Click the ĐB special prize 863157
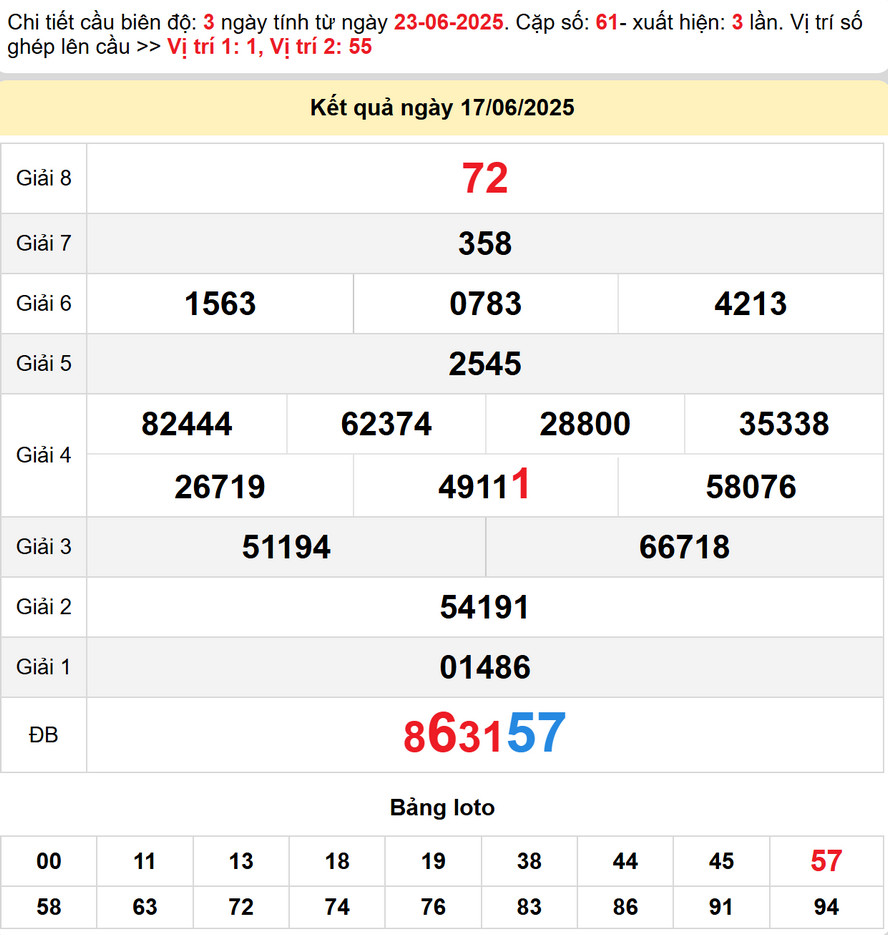This screenshot has height=935, width=888. pyautogui.click(x=484, y=733)
